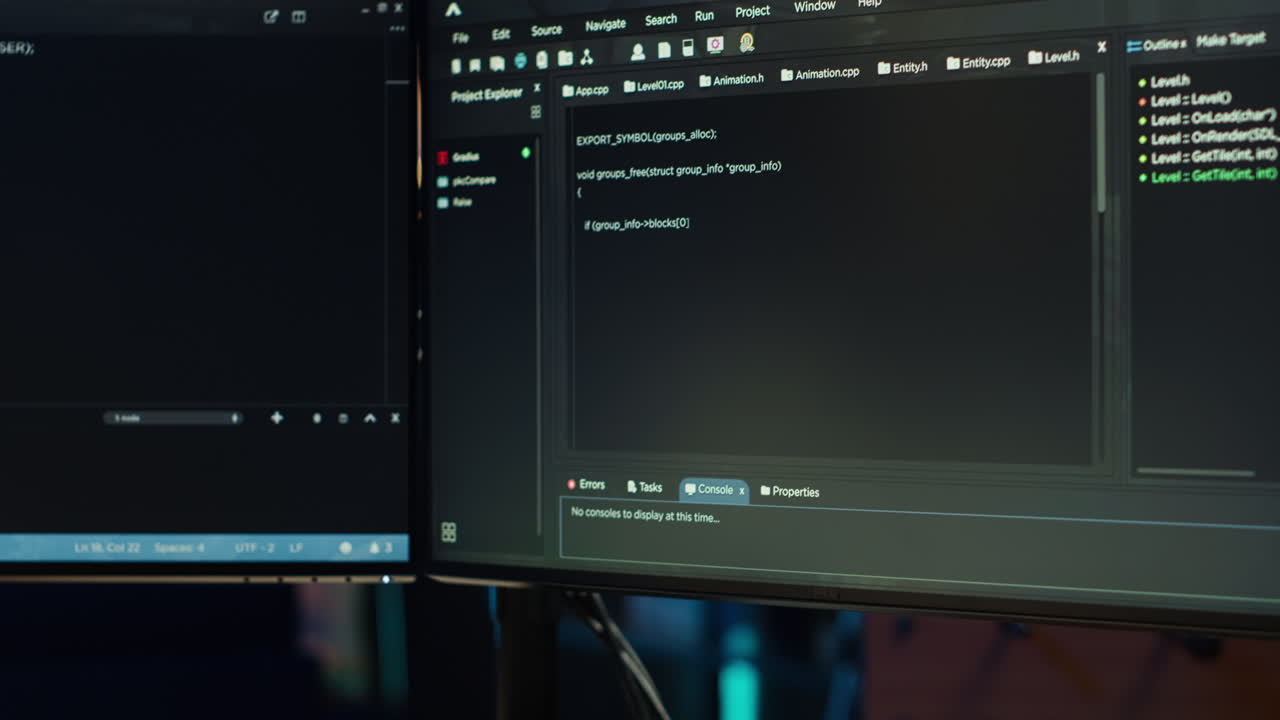
Task: Click the grid layout icon under Project Explorer
Action: click(x=536, y=111)
